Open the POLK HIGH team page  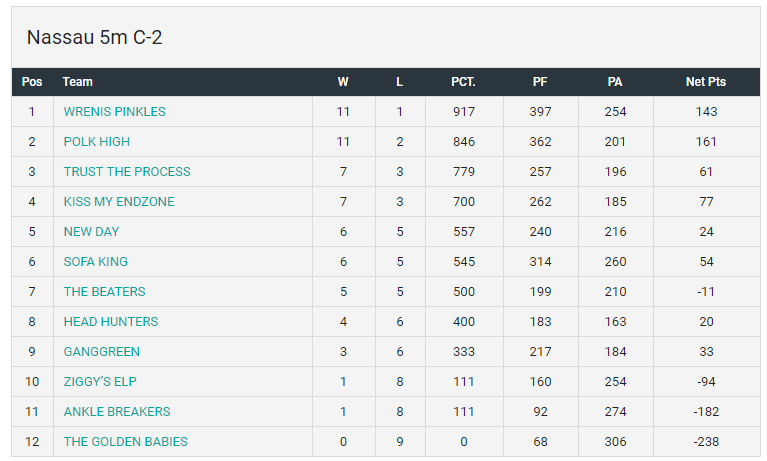pyautogui.click(x=96, y=142)
